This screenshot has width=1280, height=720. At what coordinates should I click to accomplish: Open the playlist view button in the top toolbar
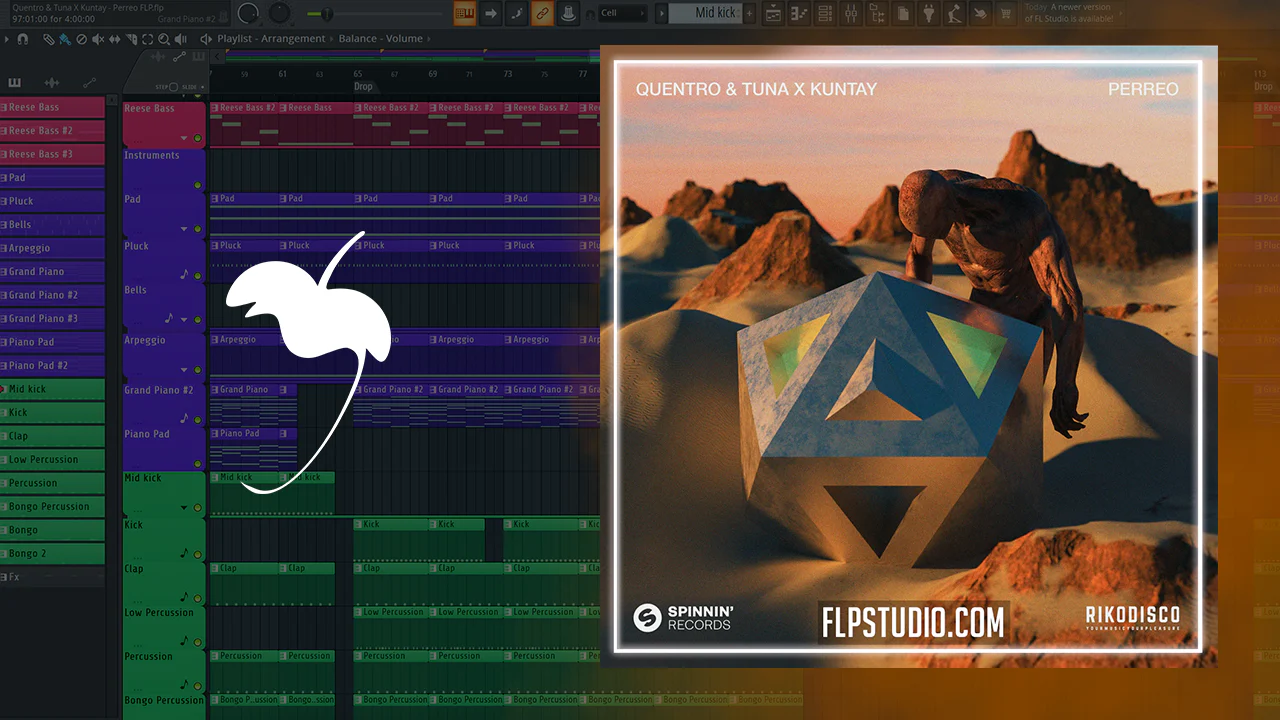coord(774,13)
